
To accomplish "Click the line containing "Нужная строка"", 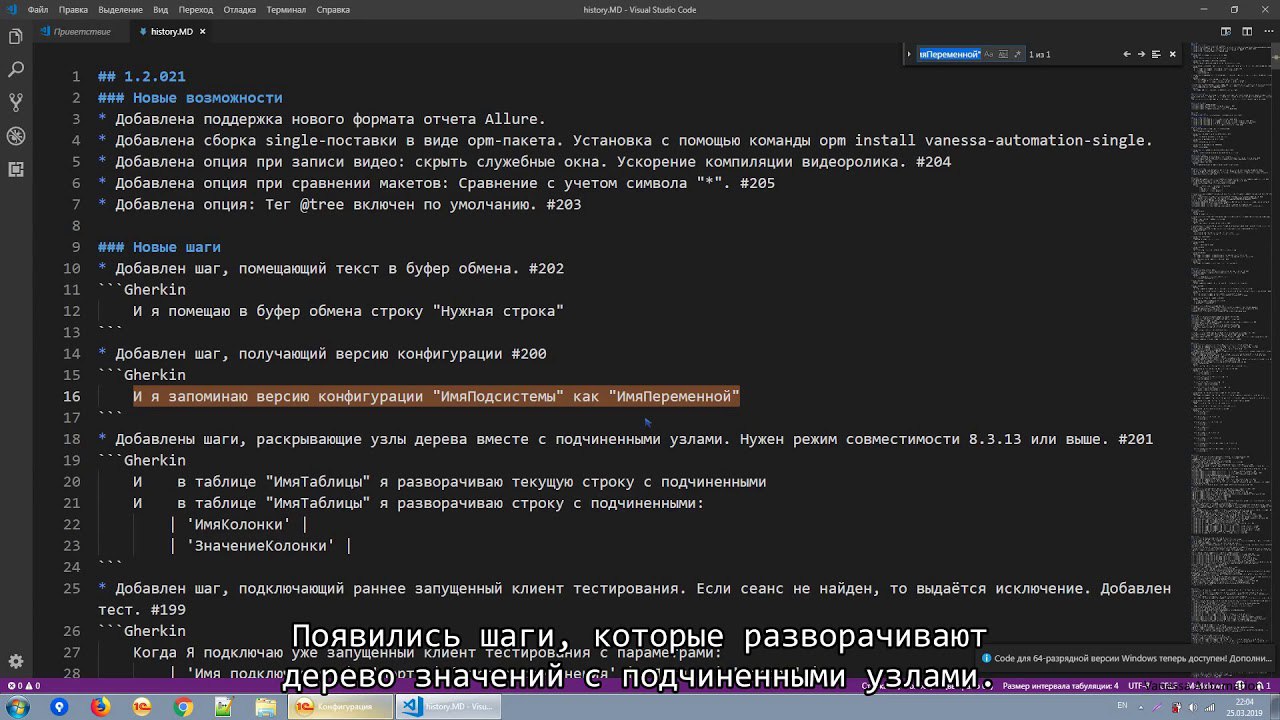I will tap(348, 311).
